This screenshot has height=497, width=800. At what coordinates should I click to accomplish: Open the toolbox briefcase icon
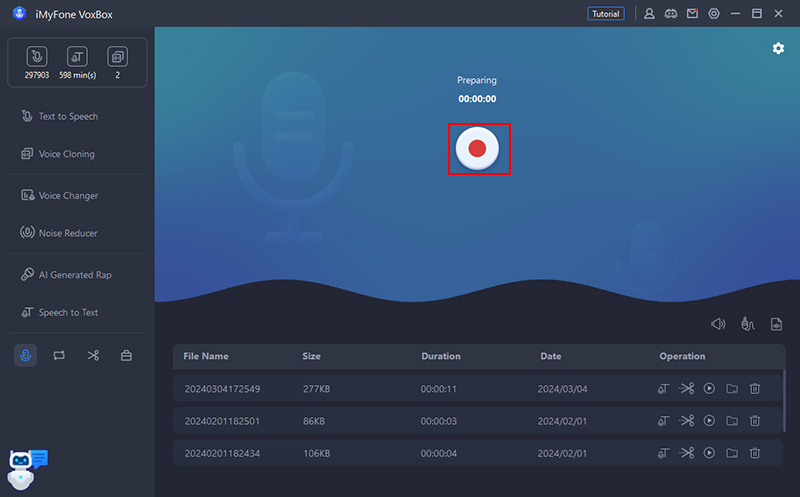(127, 355)
